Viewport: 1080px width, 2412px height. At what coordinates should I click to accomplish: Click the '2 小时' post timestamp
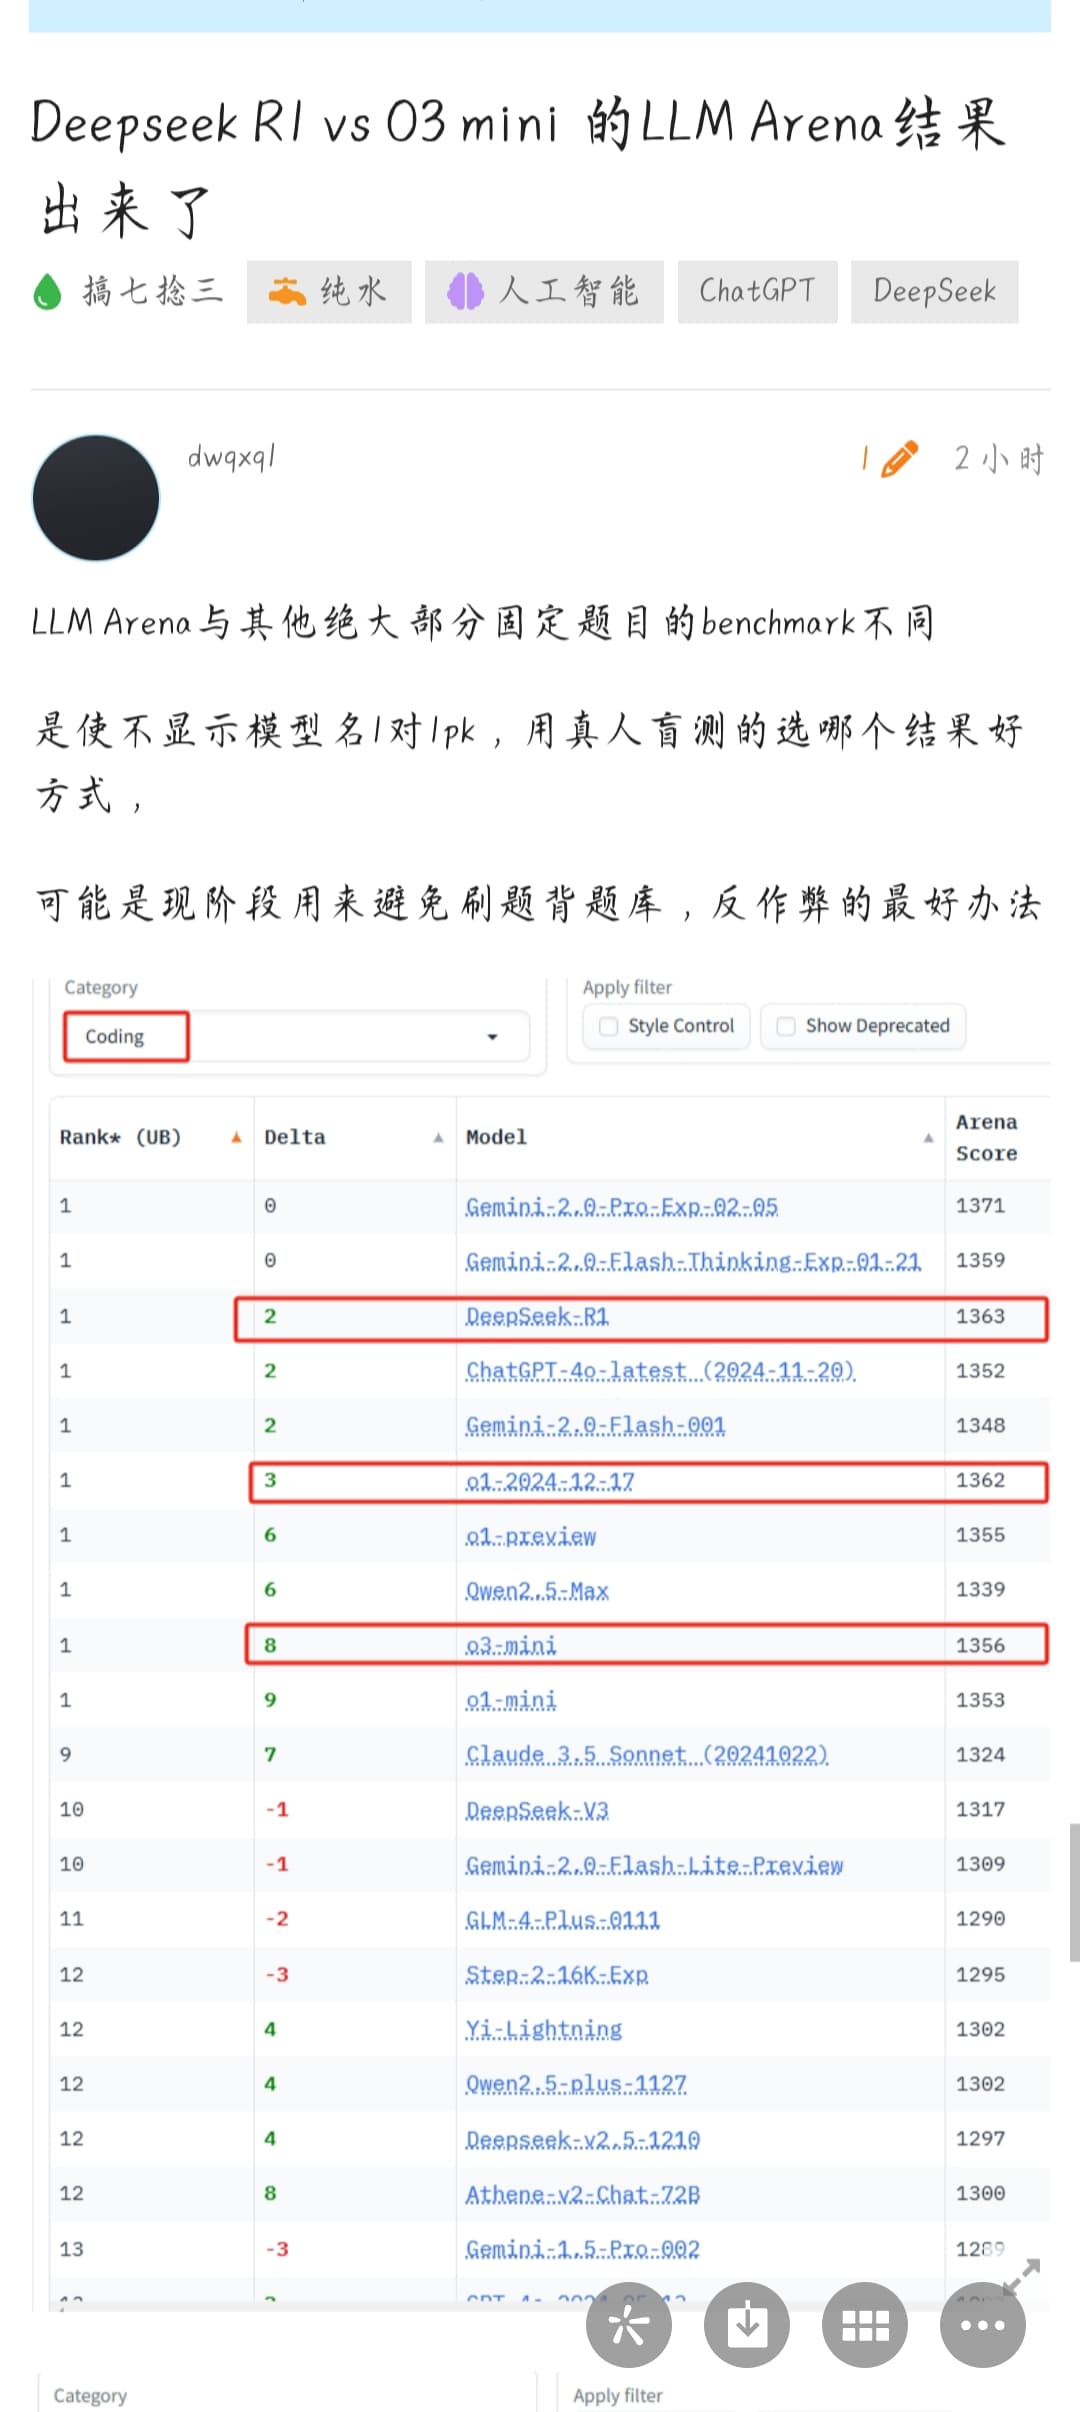tap(998, 459)
